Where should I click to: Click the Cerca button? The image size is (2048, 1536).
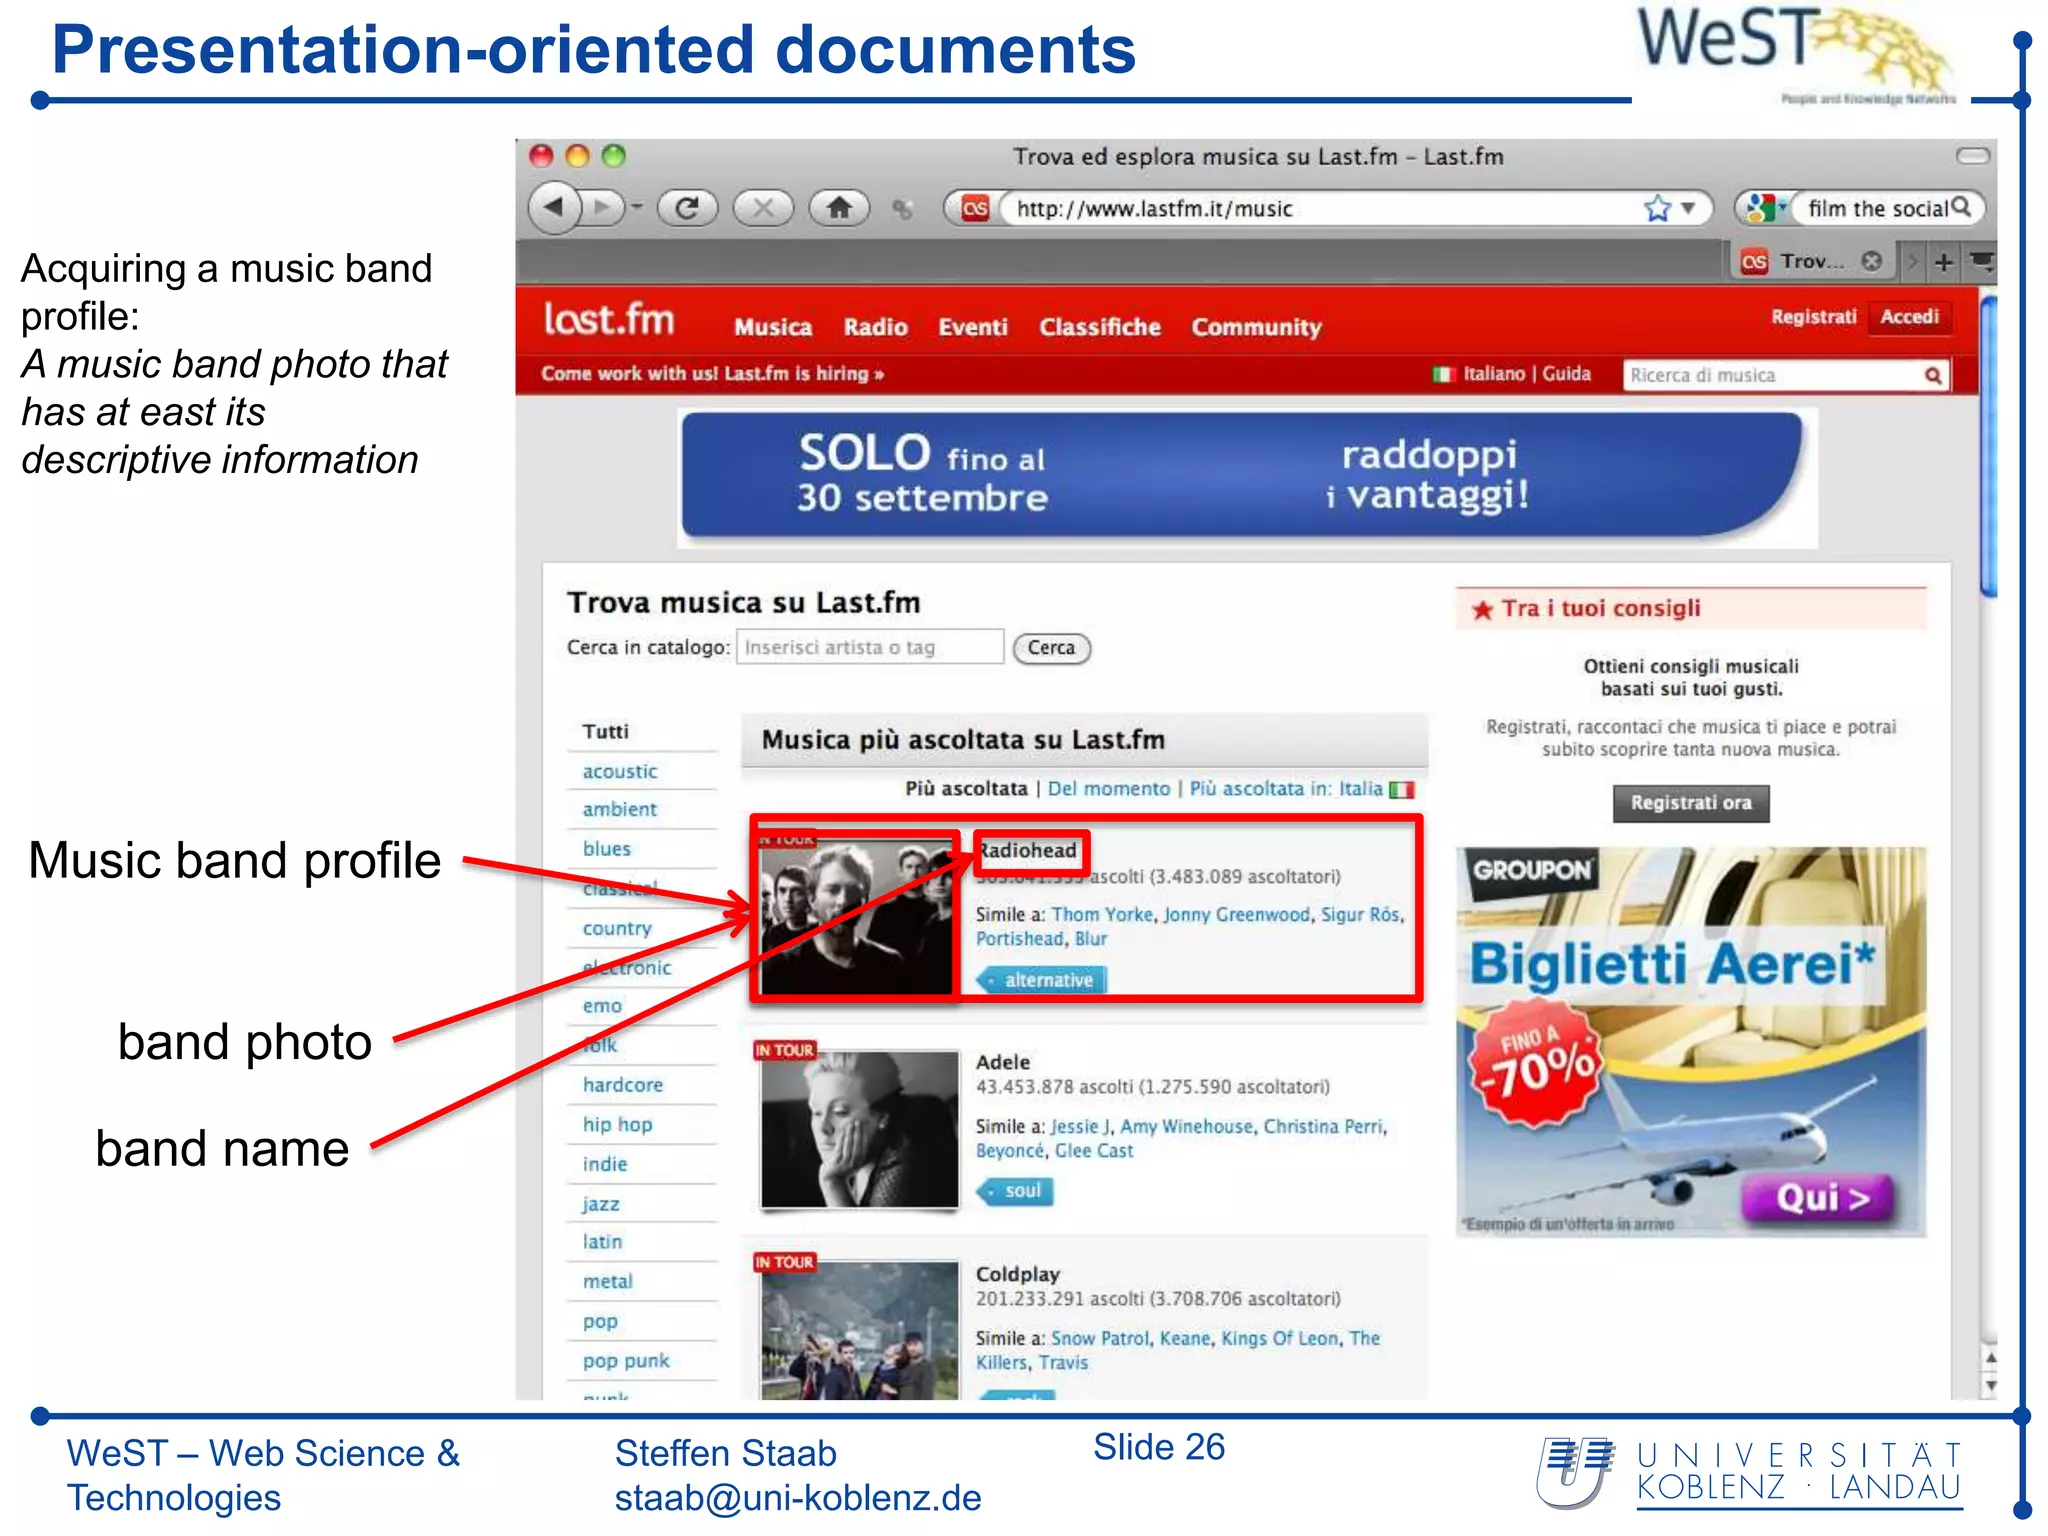(x=1051, y=648)
